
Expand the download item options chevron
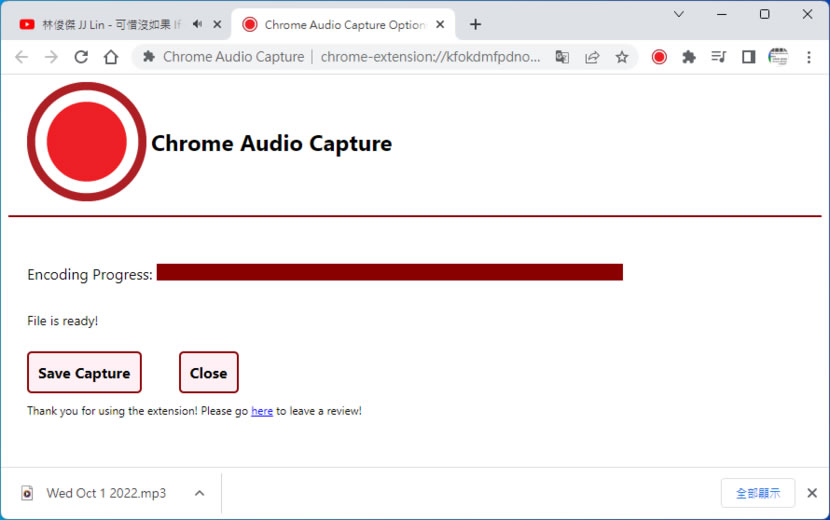tap(200, 493)
